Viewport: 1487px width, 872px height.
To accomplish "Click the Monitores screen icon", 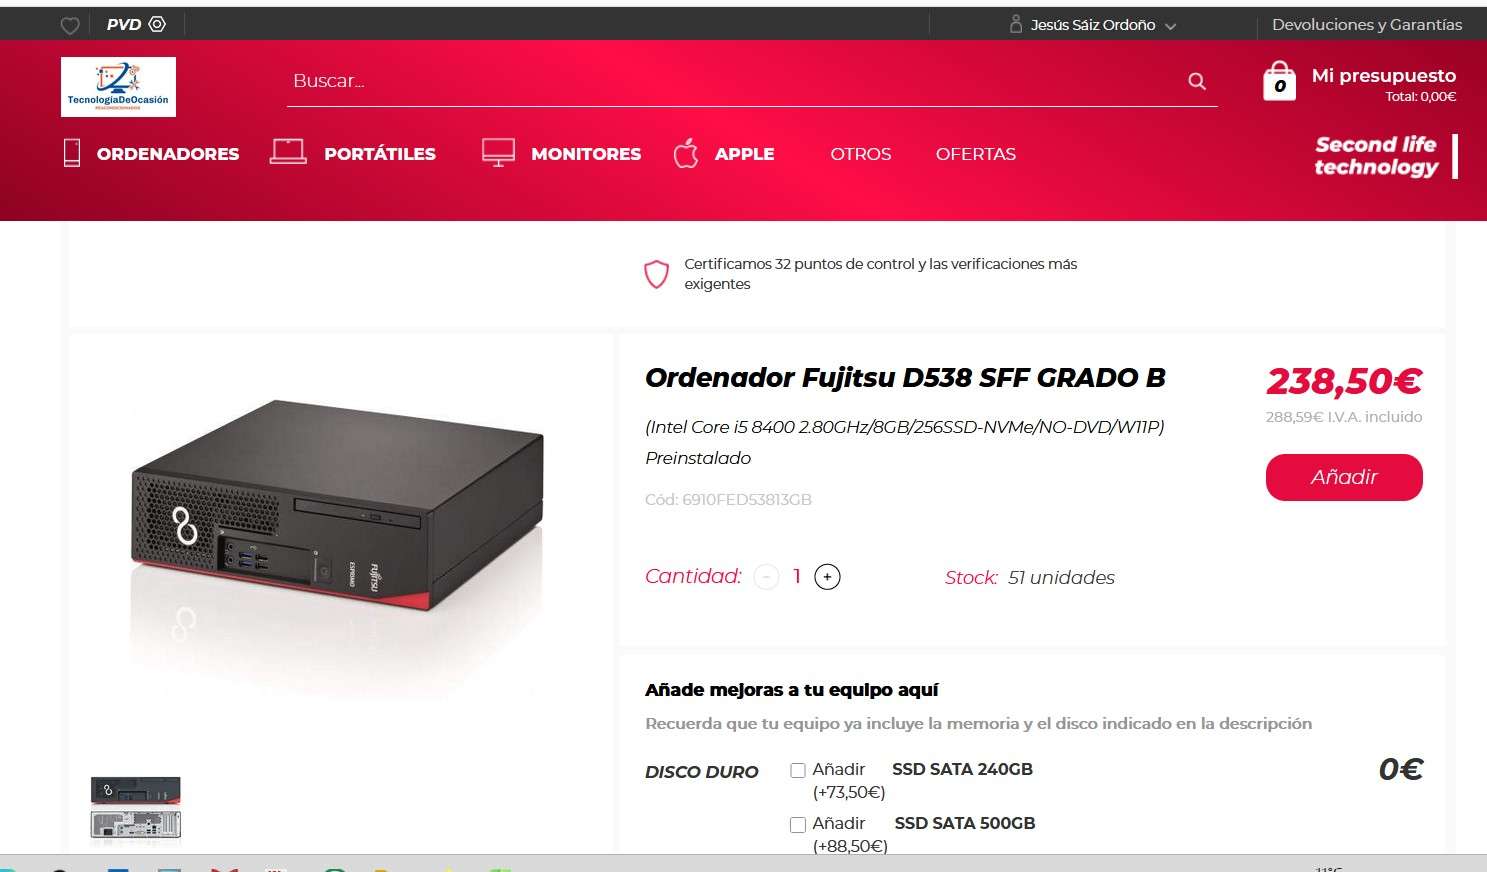I will [498, 152].
